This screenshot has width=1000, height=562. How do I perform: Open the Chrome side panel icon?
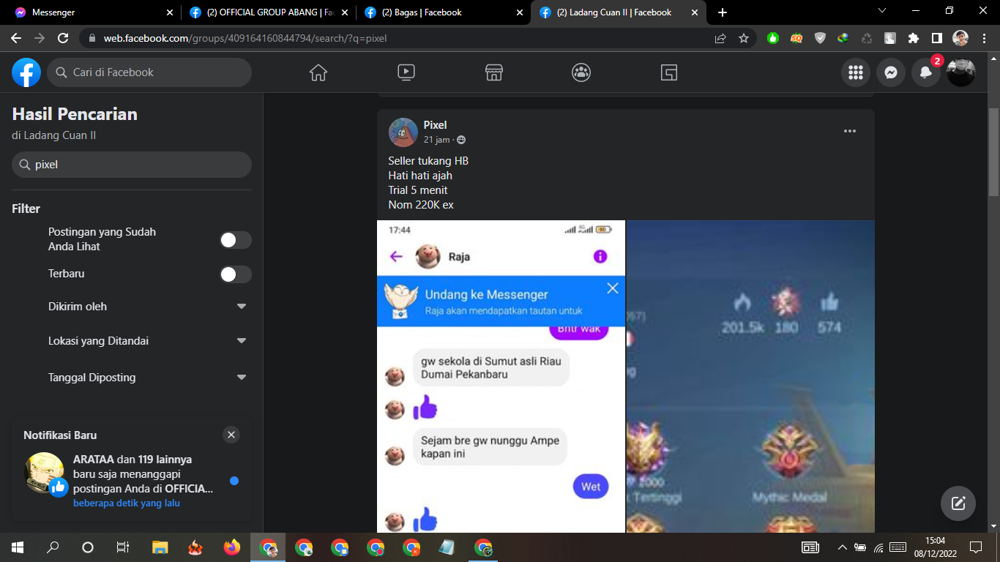(937, 38)
